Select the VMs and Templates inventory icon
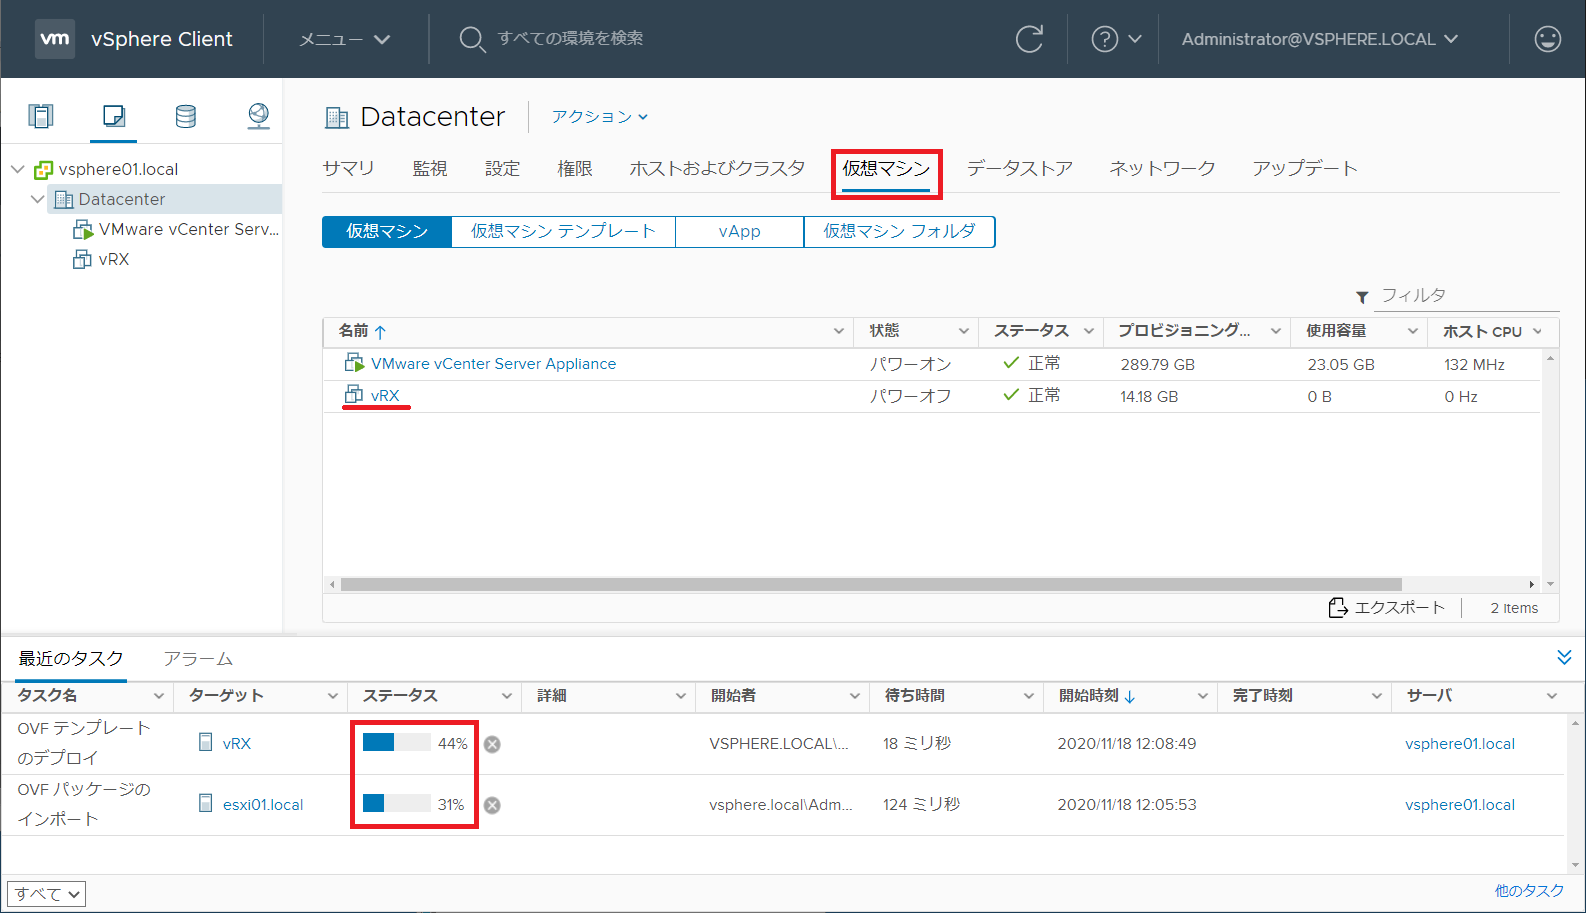The height and width of the screenshot is (913, 1586). click(114, 116)
